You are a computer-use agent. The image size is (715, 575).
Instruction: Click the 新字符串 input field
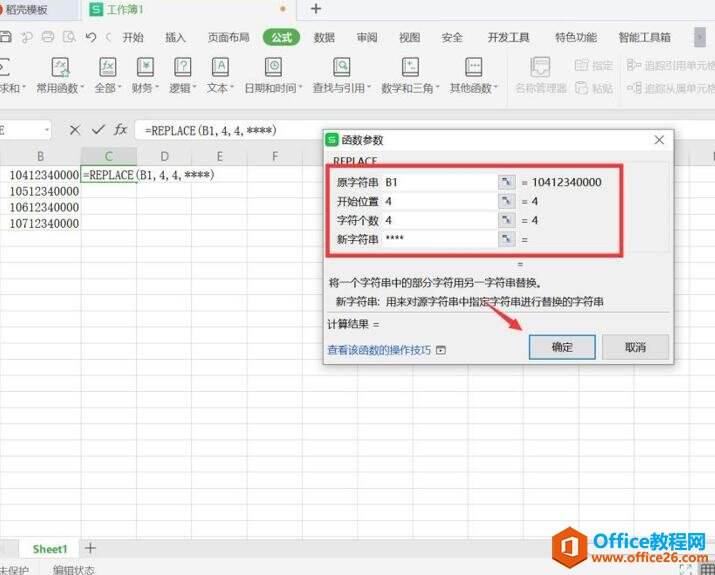click(440, 239)
